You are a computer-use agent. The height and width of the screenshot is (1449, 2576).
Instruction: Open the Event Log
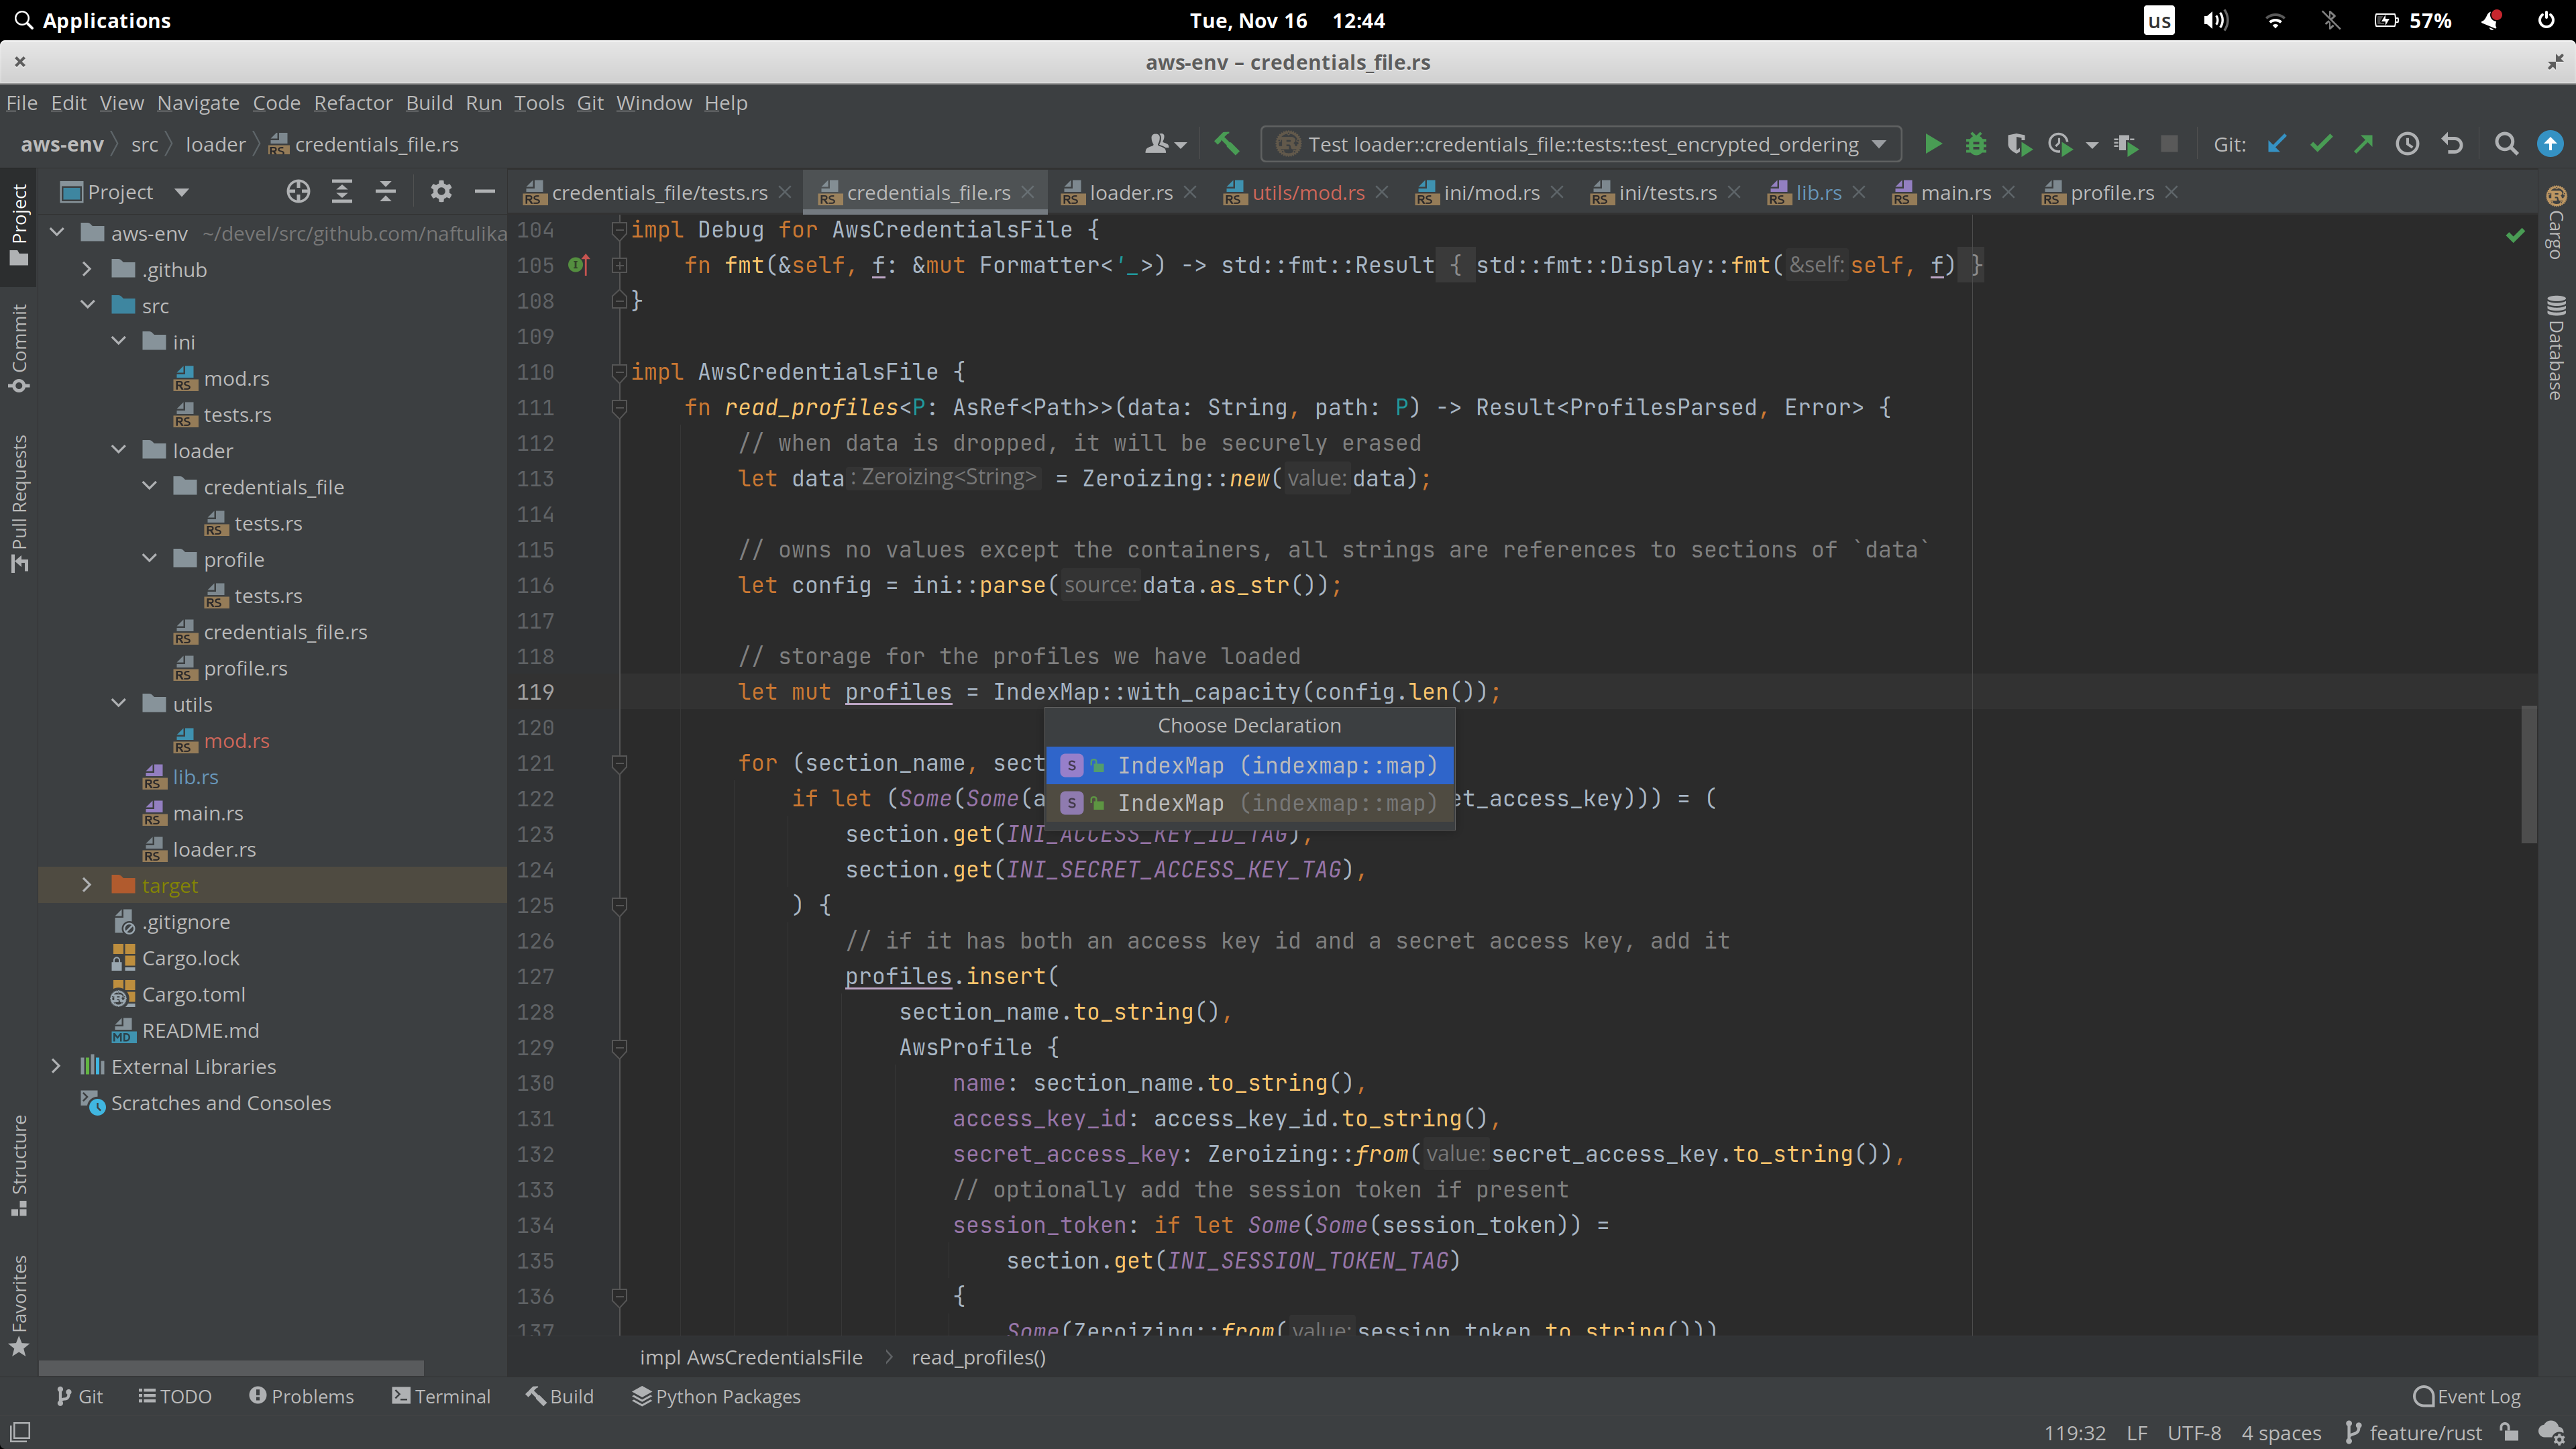2467,1396
